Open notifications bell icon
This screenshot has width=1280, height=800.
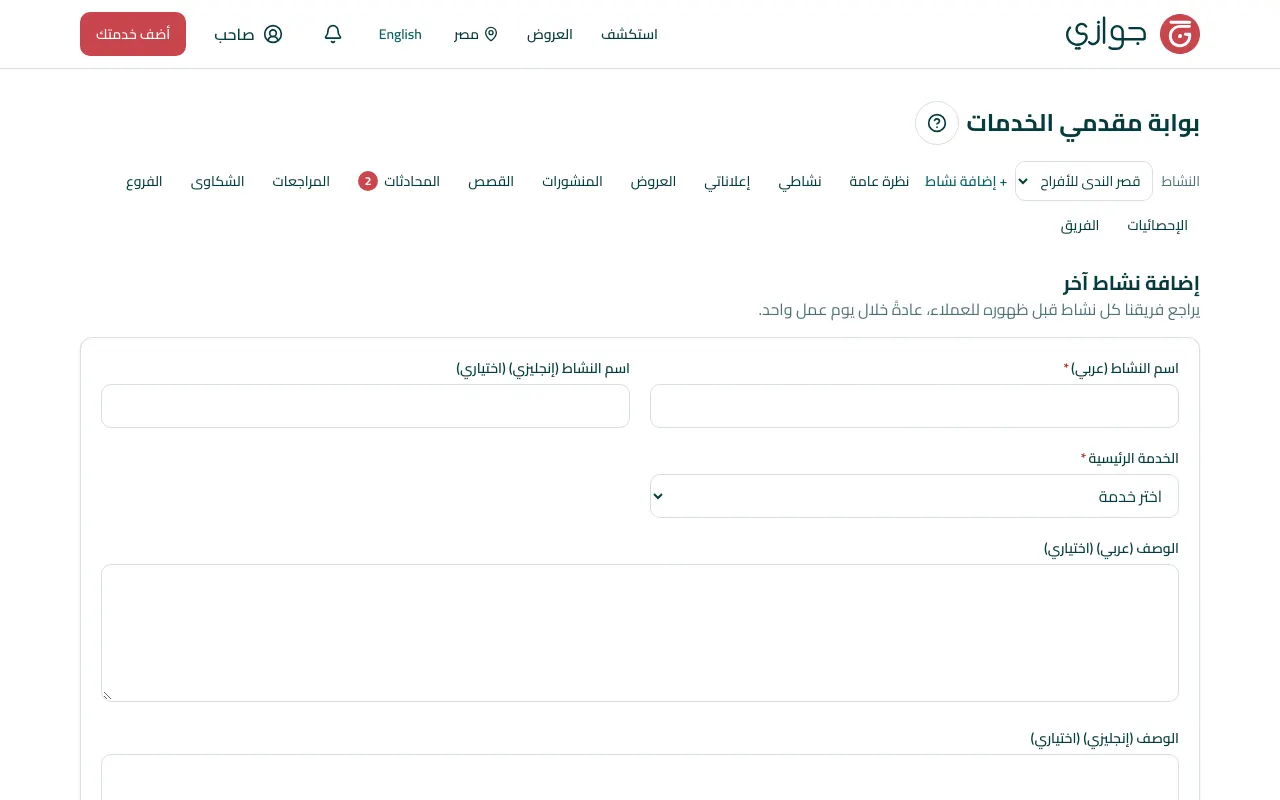point(333,34)
